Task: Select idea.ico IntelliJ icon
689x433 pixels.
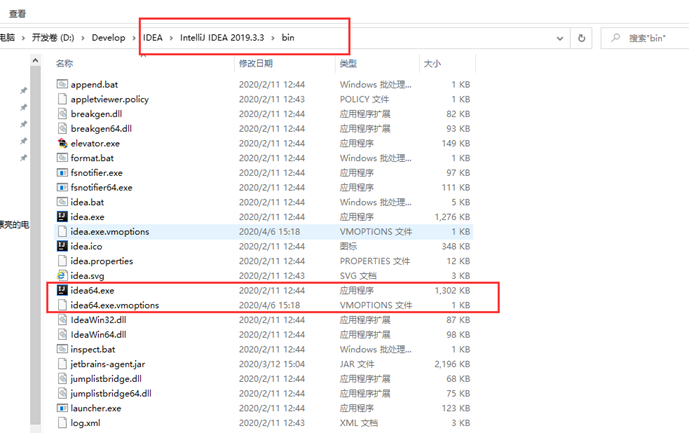Action: pyautogui.click(x=62, y=246)
